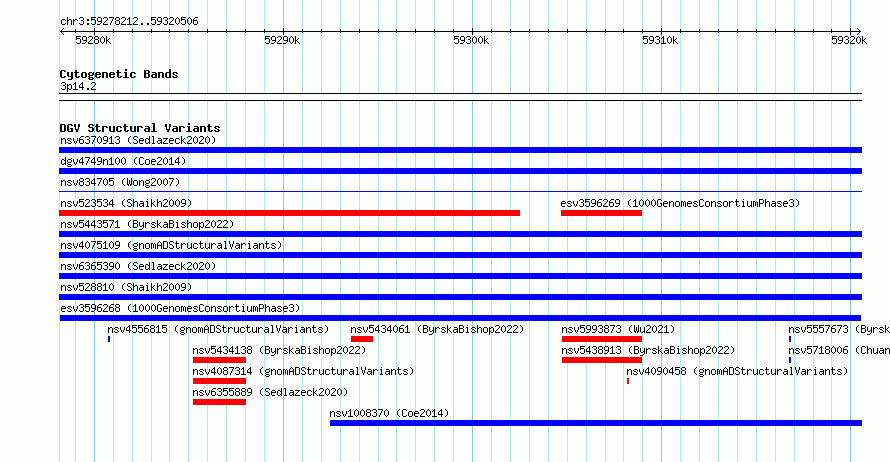This screenshot has width=890, height=462.
Task: Click the red bar under nsv5438913
Action: coord(602,360)
